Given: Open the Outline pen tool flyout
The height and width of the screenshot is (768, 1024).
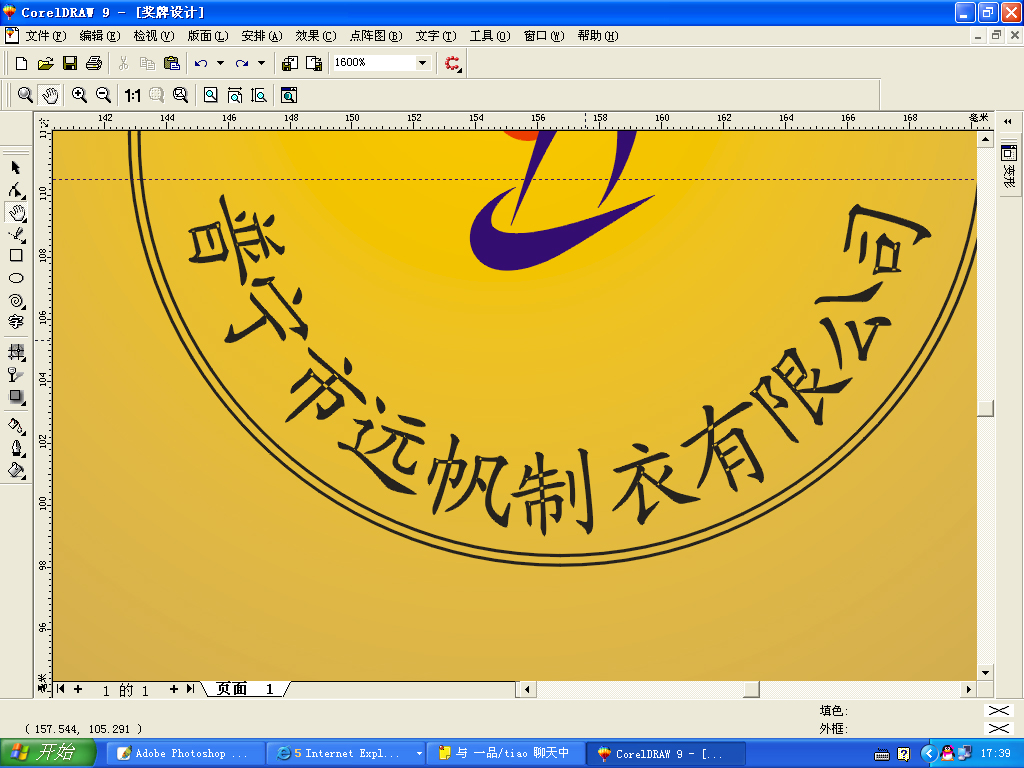Looking at the screenshot, I should tap(16, 449).
